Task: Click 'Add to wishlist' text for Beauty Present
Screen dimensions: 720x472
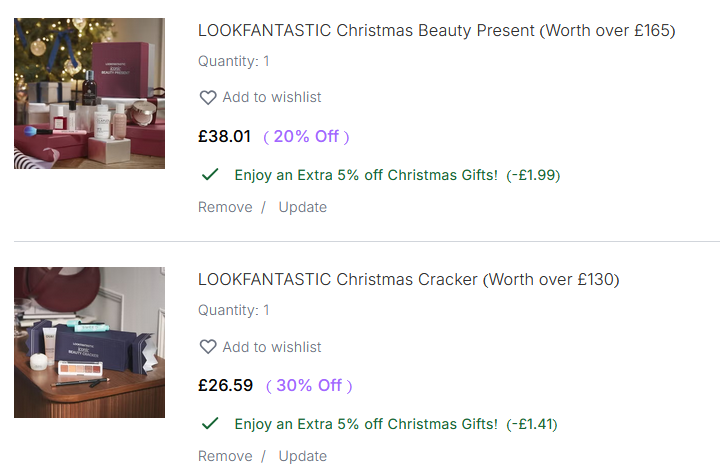Action: tap(272, 97)
